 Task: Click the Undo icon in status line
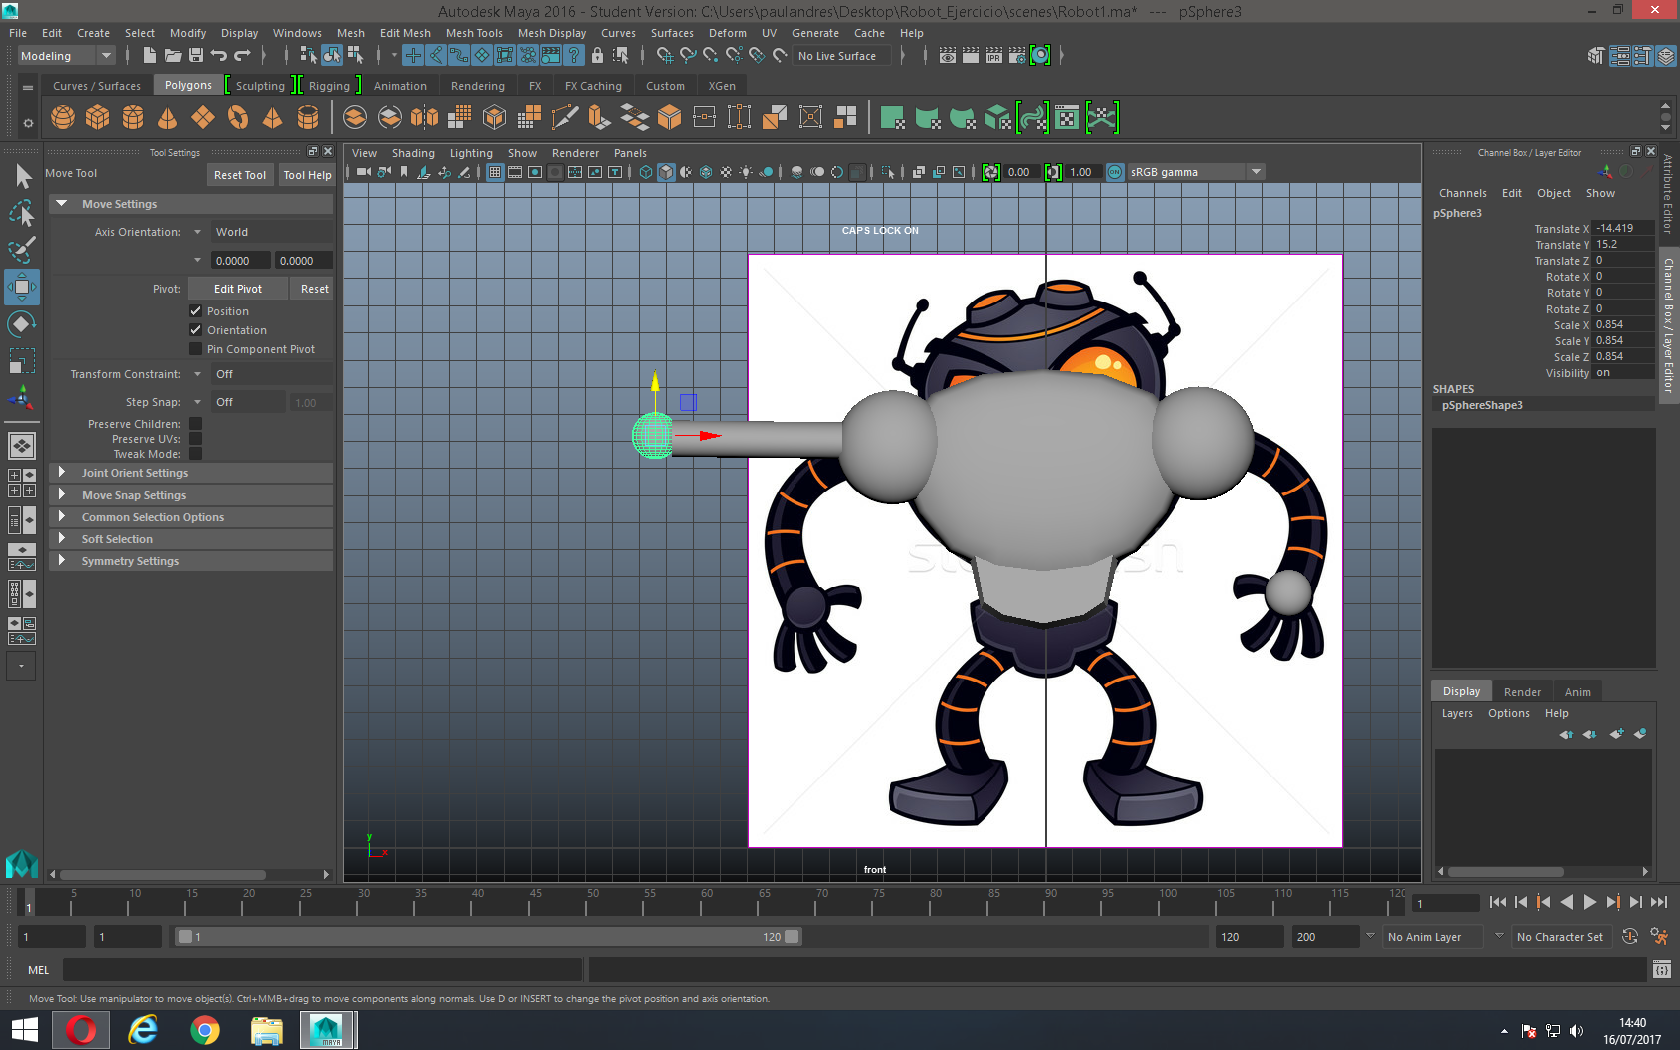click(219, 56)
